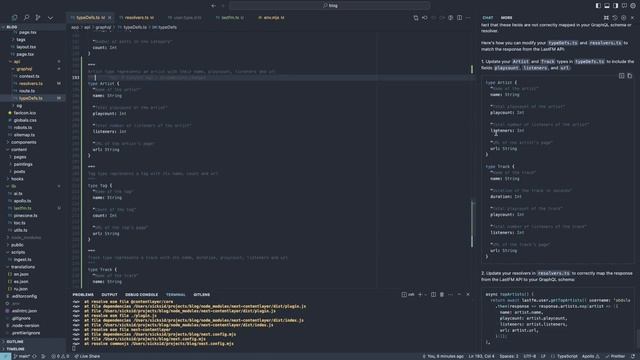
Task: Open the MORE tab in side panel
Action: [x=506, y=18]
